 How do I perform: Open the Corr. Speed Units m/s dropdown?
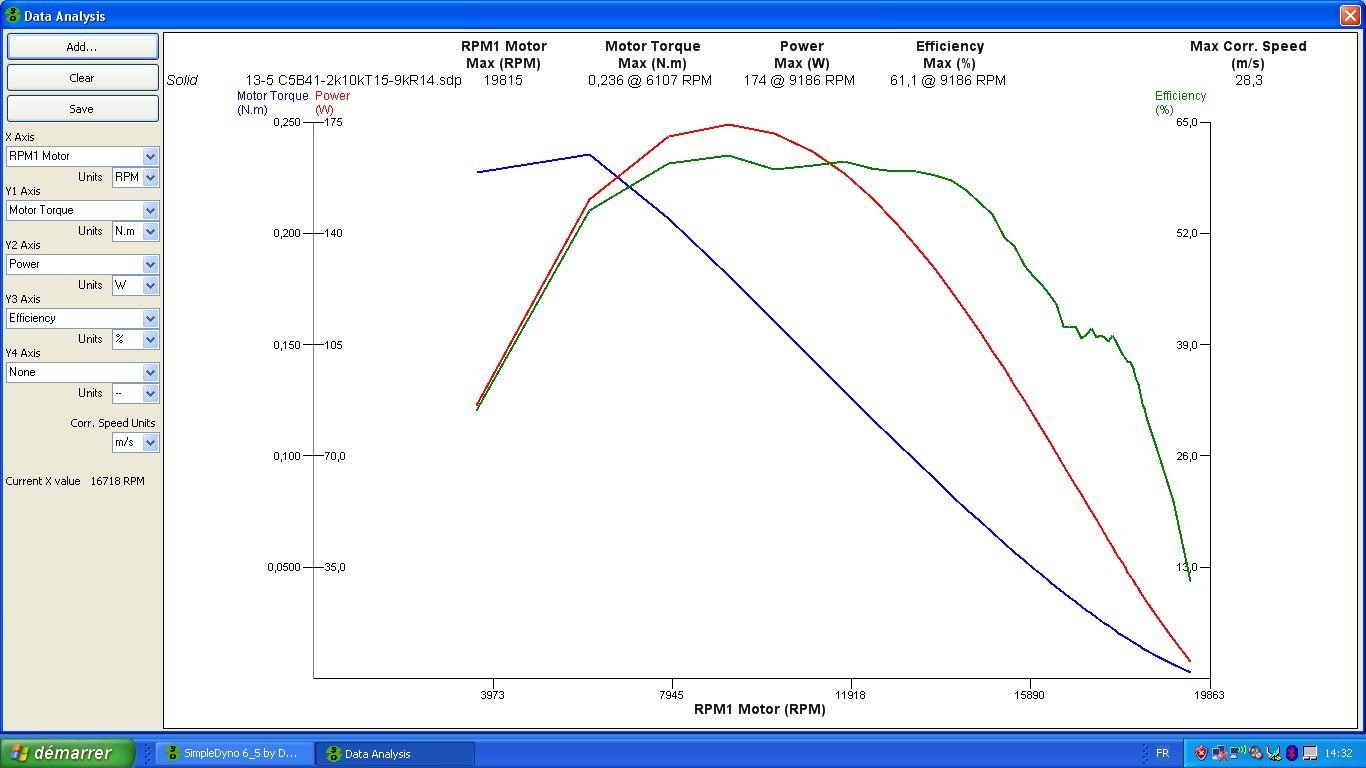[150, 442]
